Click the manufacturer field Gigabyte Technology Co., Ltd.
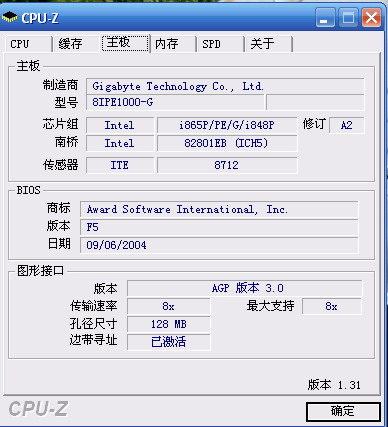The height and width of the screenshot is (427, 388). point(225,86)
